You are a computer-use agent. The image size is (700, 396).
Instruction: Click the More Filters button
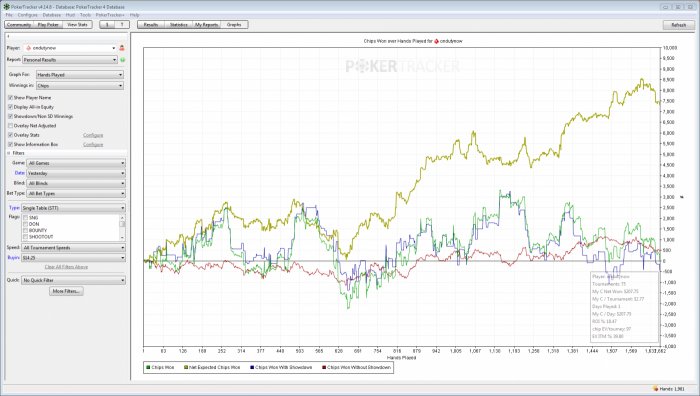point(66,291)
